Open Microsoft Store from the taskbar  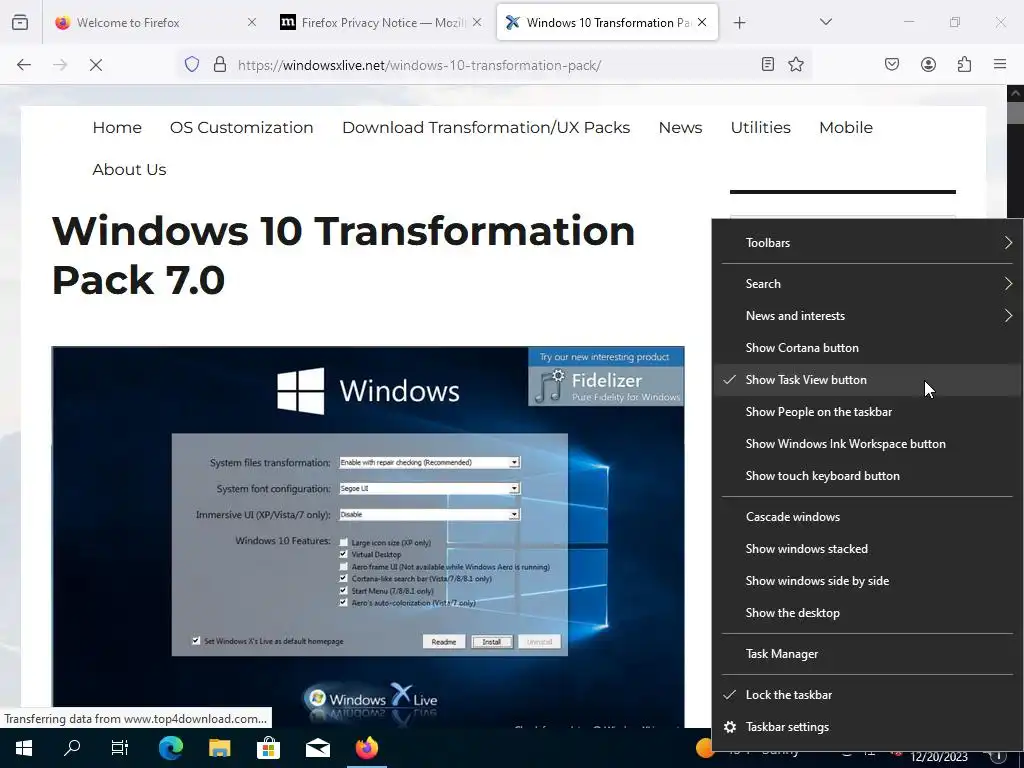tap(268, 748)
